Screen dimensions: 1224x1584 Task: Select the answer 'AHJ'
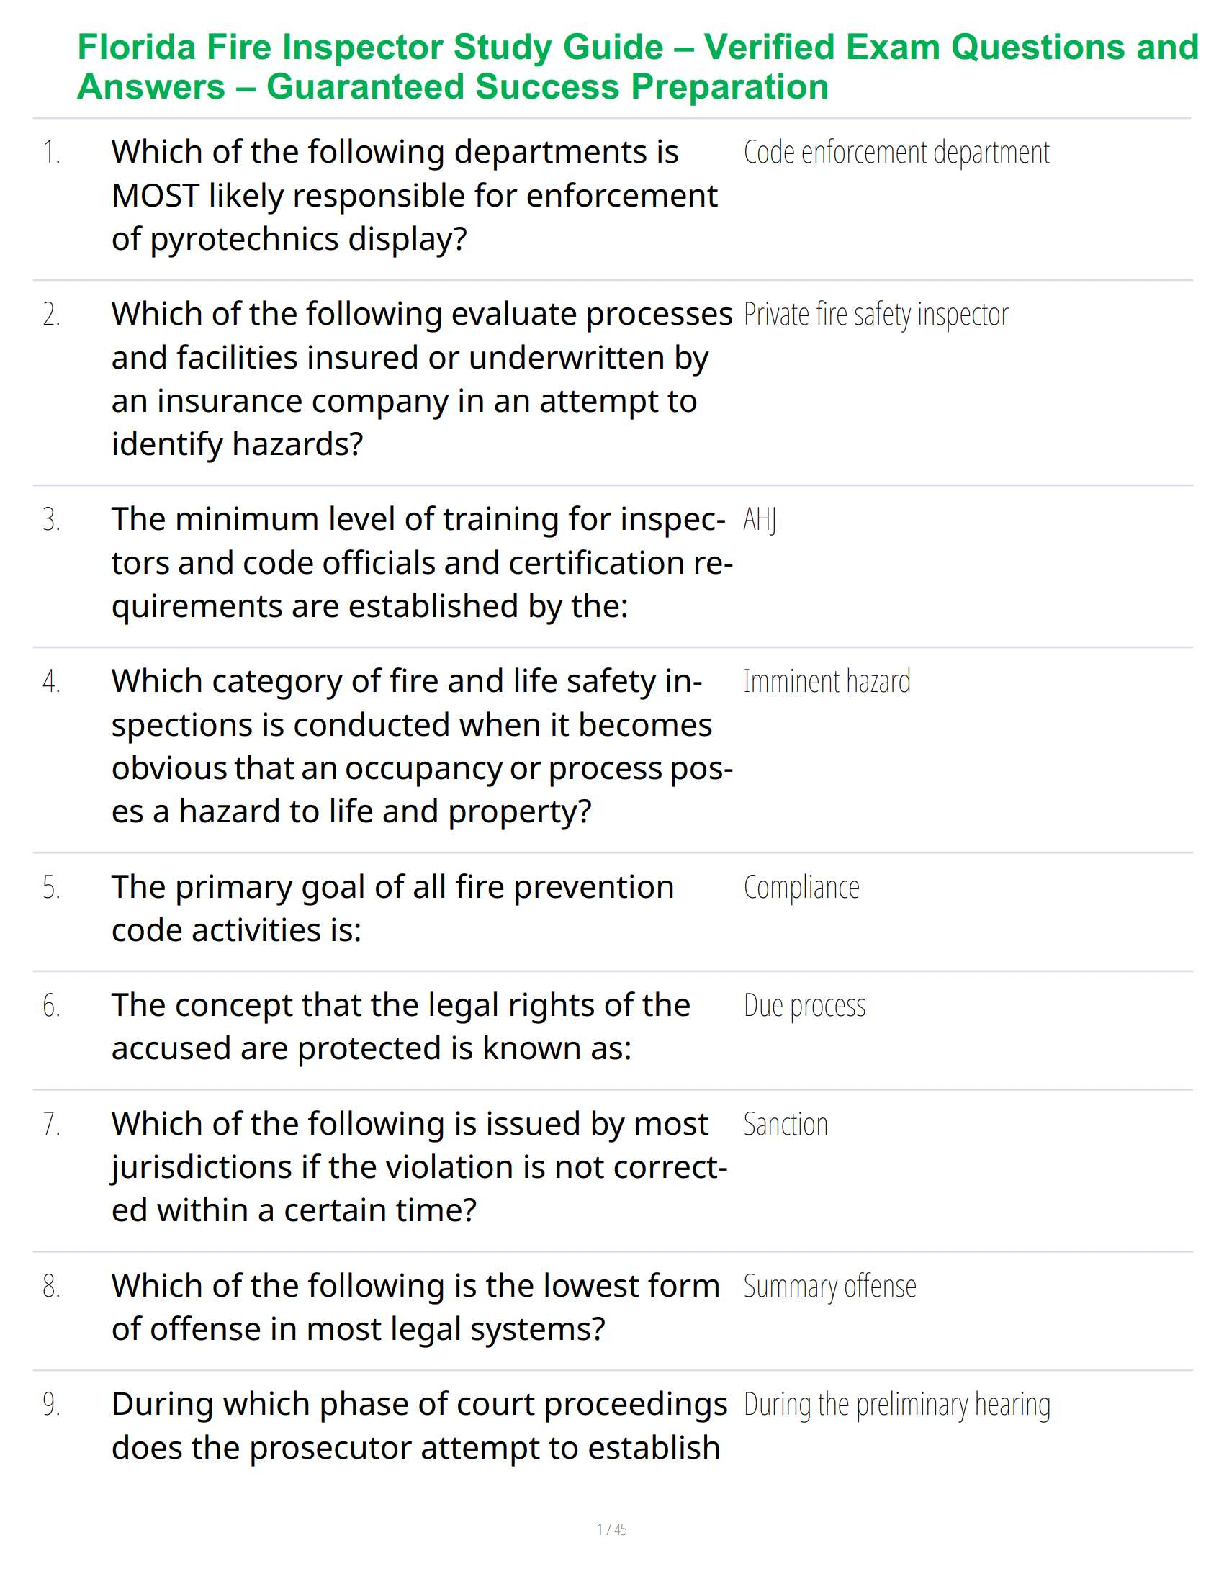pyautogui.click(x=760, y=520)
